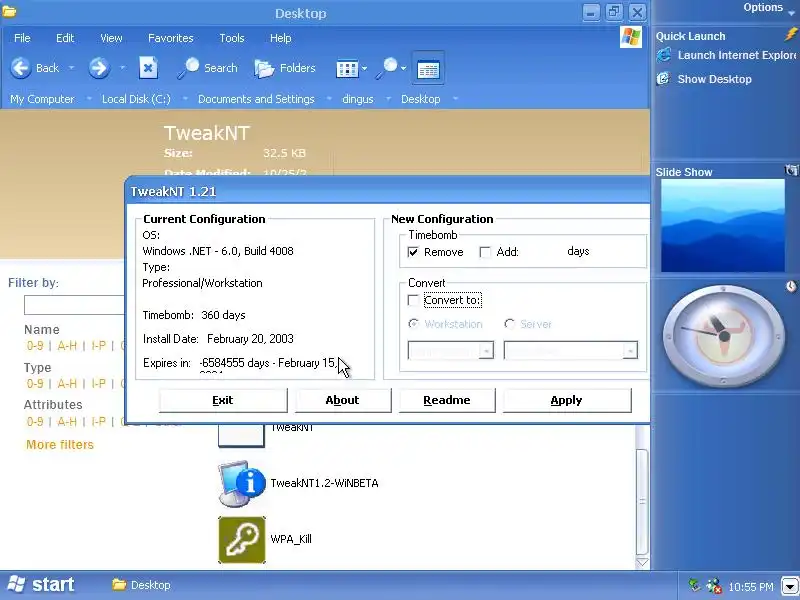
Task: Click the 10:55 PM taskbar clock
Action: 751,587
